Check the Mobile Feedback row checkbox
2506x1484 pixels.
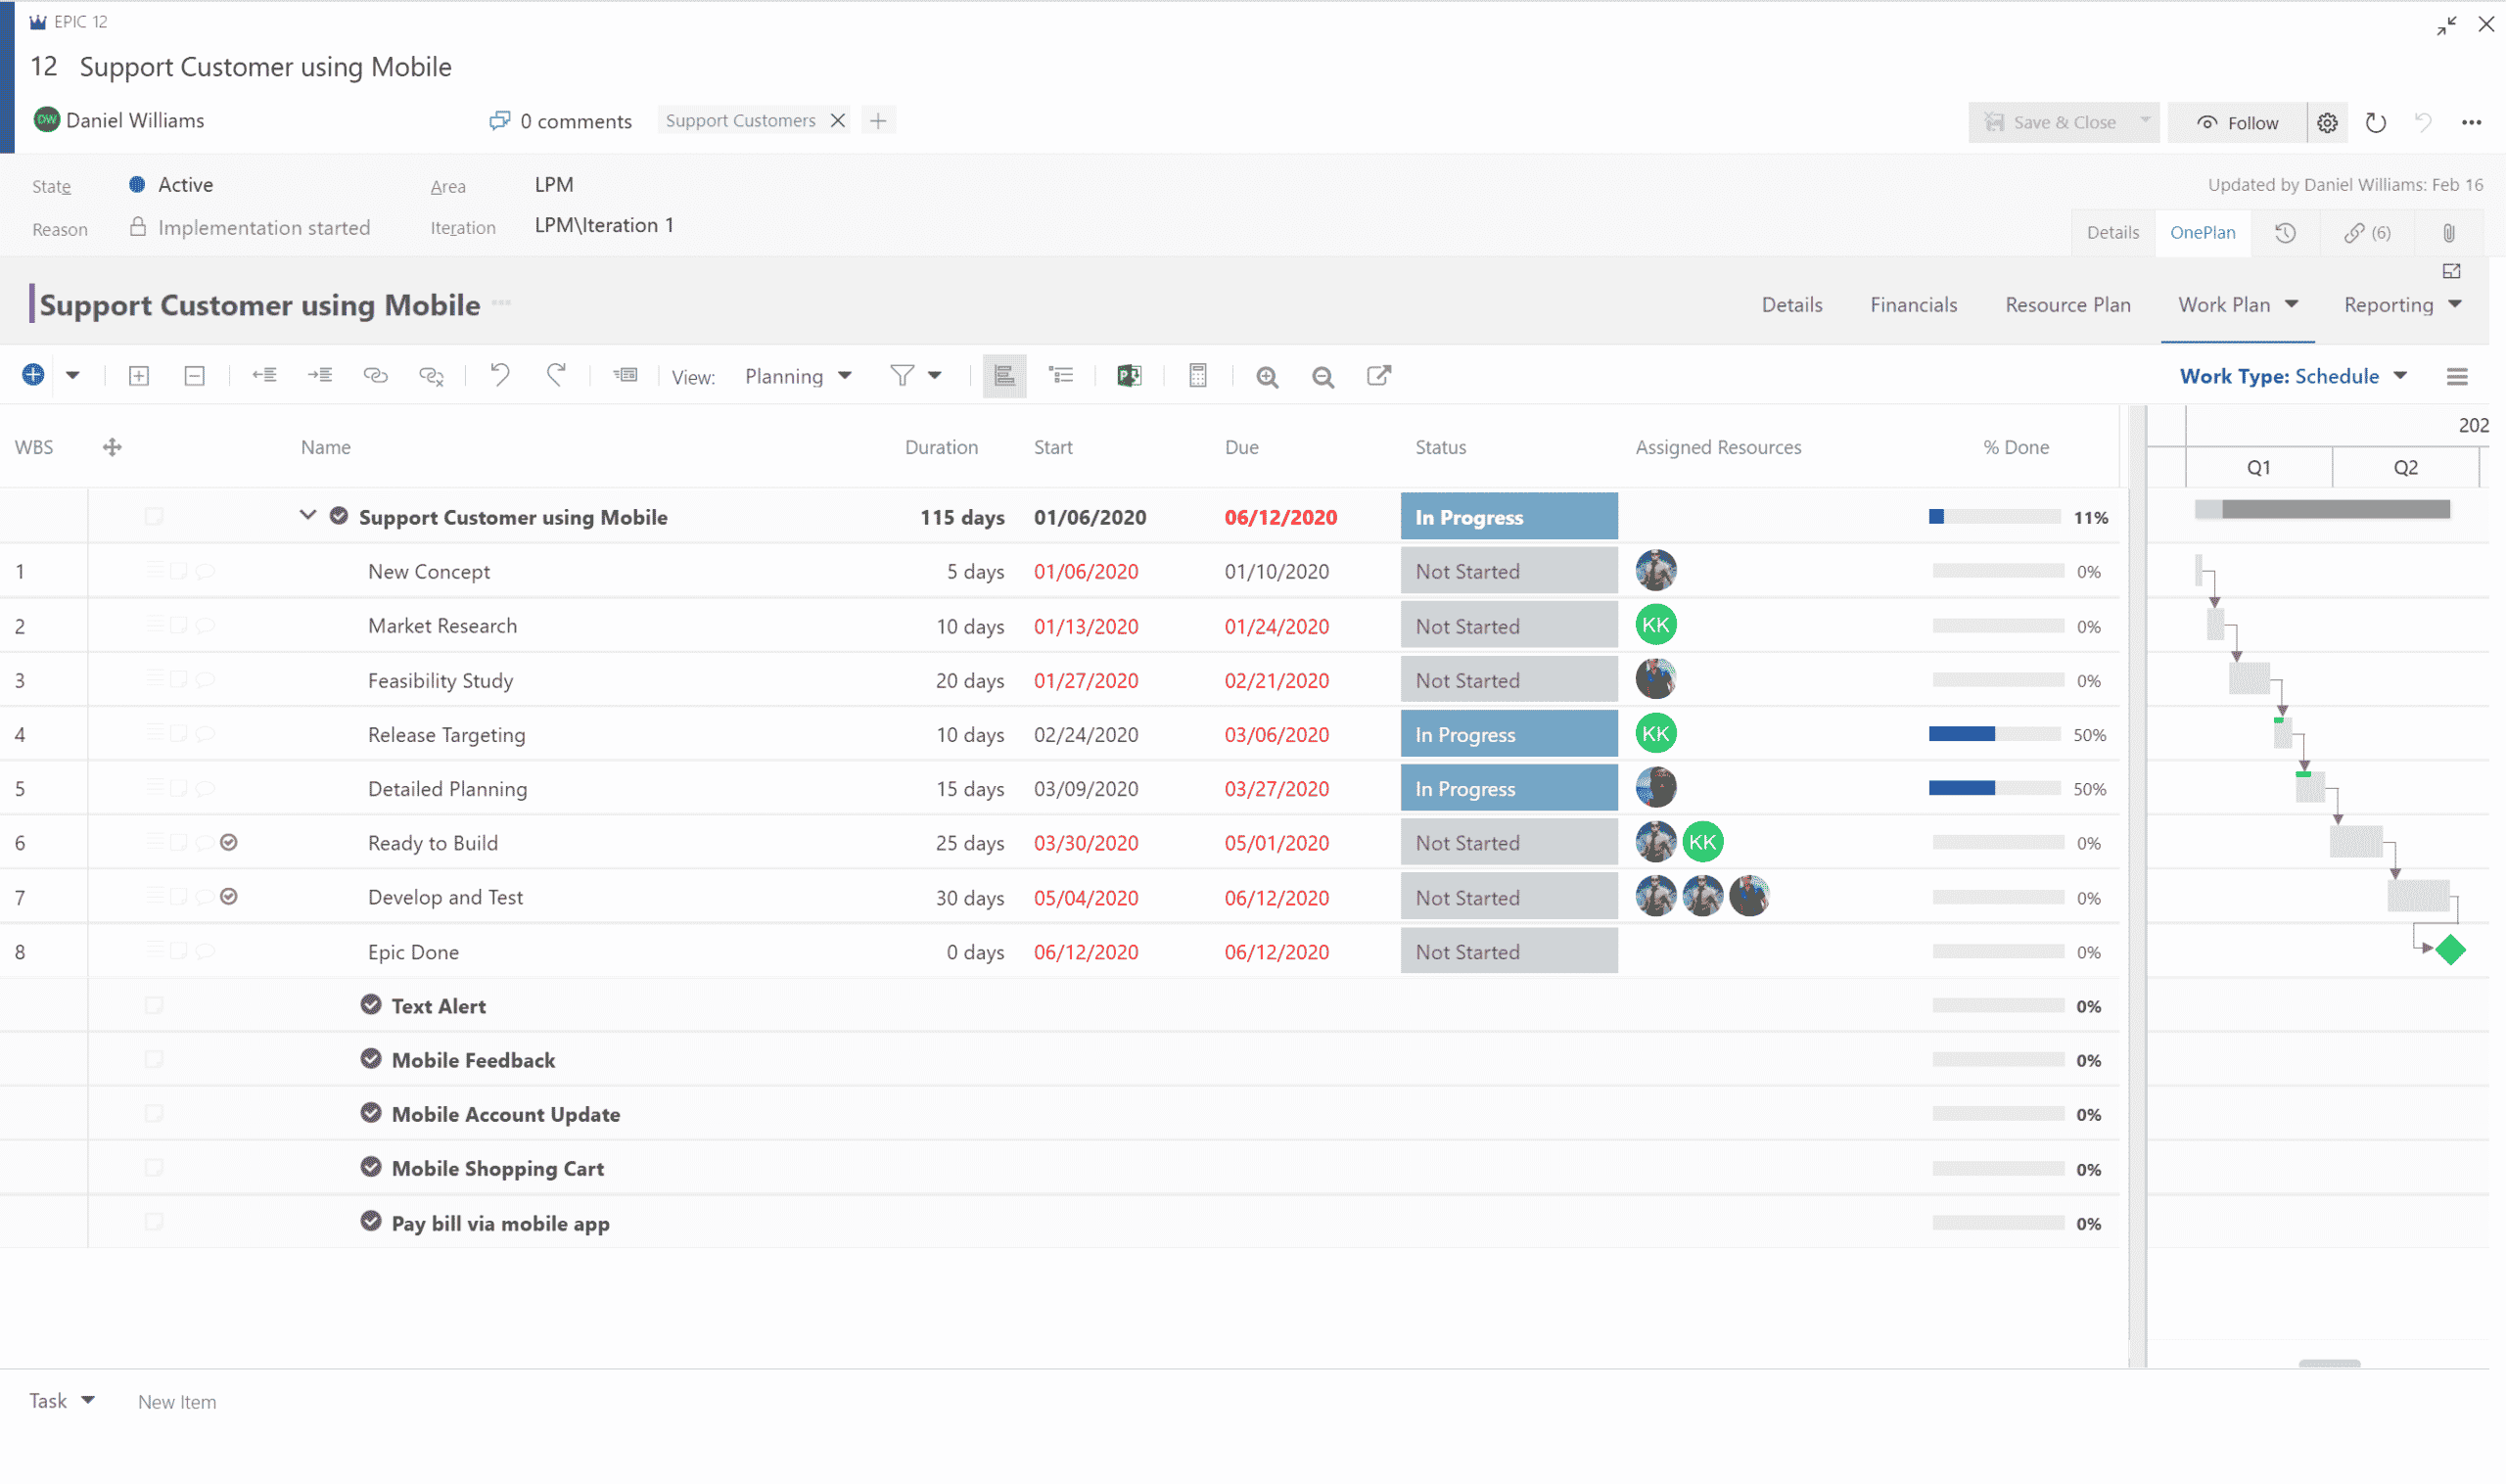pos(154,1058)
